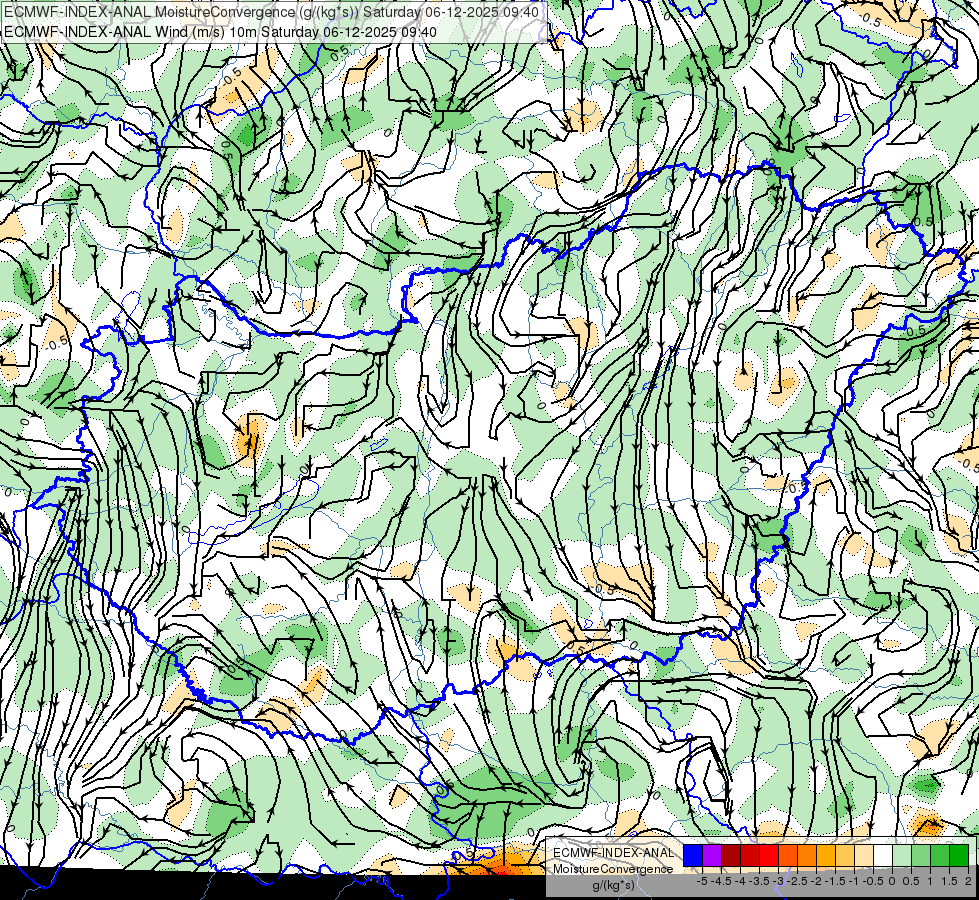Click the MoistureConvergence title line at top
This screenshot has height=900, width=979.
coord(272,12)
